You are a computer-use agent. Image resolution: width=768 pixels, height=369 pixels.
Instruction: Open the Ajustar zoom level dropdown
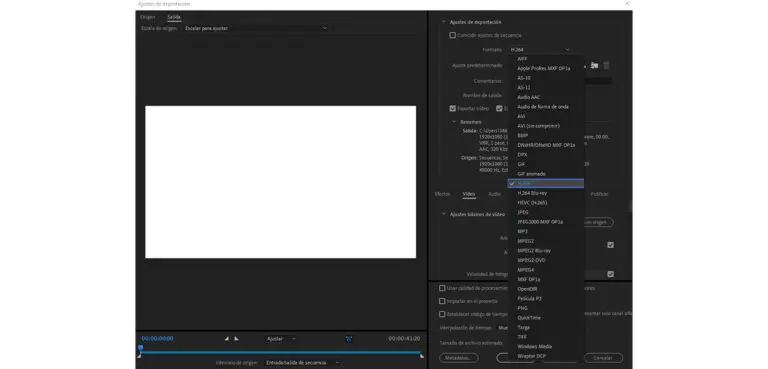[280, 339]
